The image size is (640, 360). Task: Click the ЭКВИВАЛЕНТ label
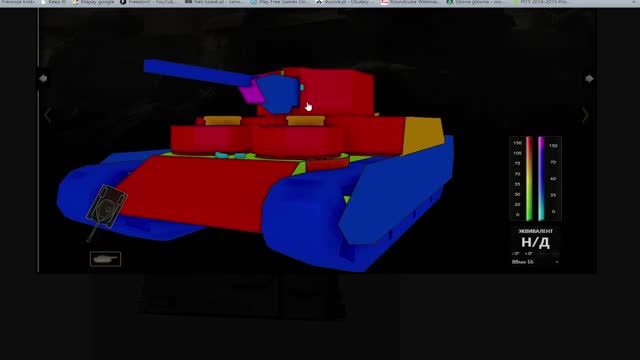point(535,231)
